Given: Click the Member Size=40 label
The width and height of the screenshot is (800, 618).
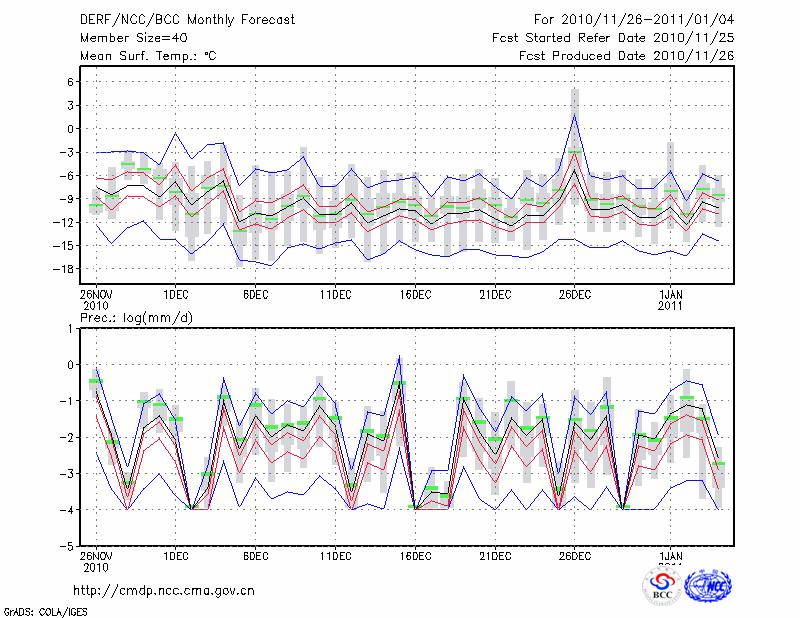Looking at the screenshot, I should (x=126, y=37).
